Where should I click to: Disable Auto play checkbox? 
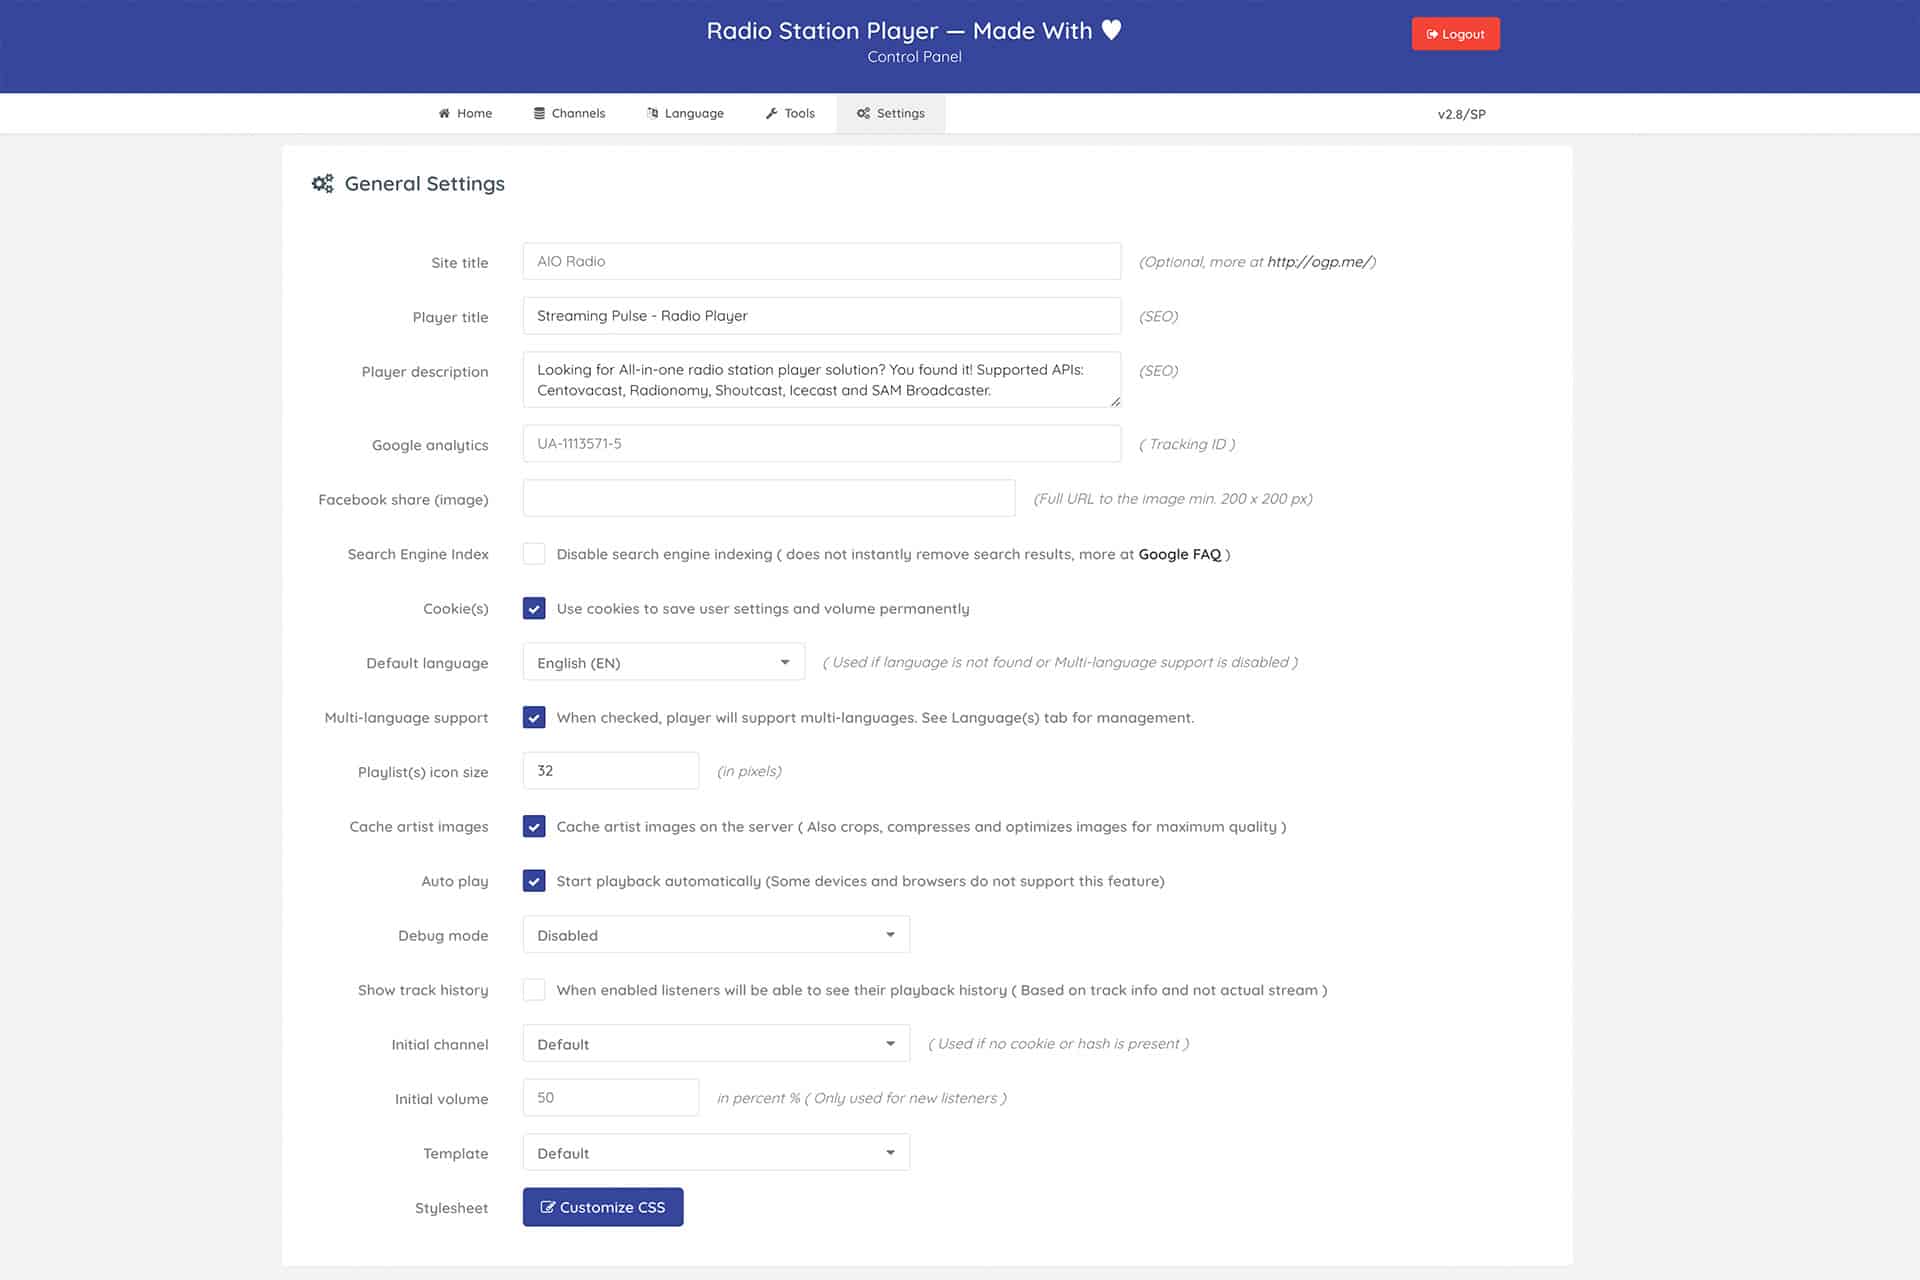pos(534,881)
